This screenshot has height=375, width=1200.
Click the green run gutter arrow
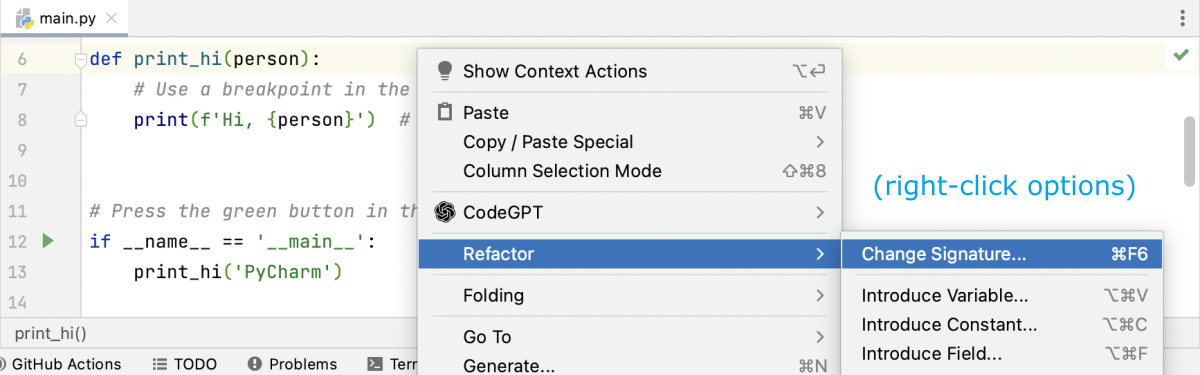46,241
